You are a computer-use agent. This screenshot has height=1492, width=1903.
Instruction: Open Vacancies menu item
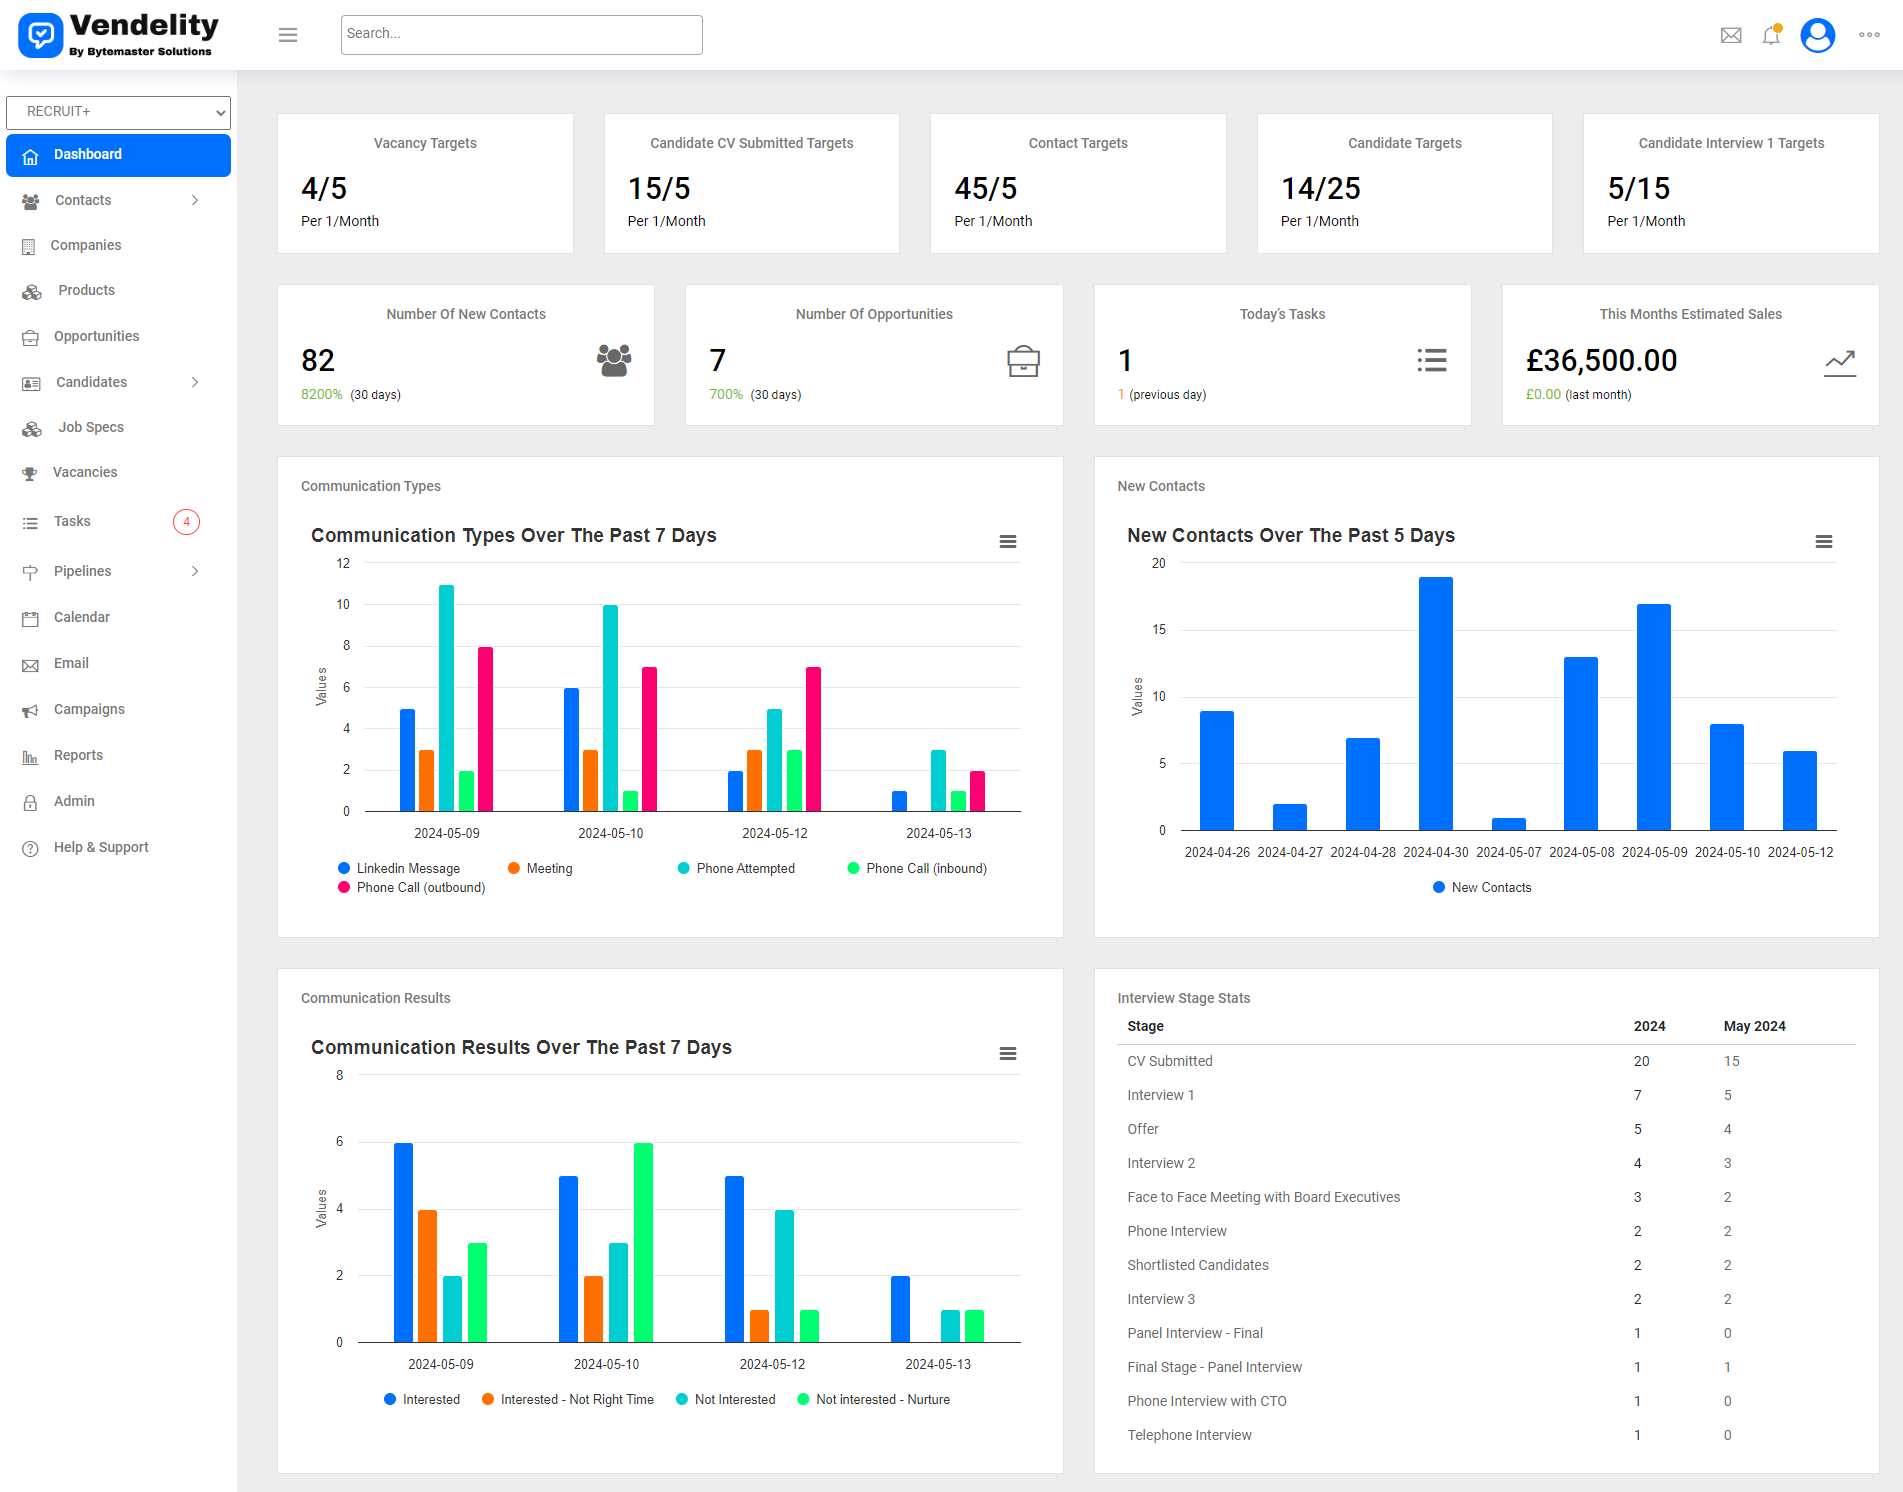pyautogui.click(x=85, y=472)
